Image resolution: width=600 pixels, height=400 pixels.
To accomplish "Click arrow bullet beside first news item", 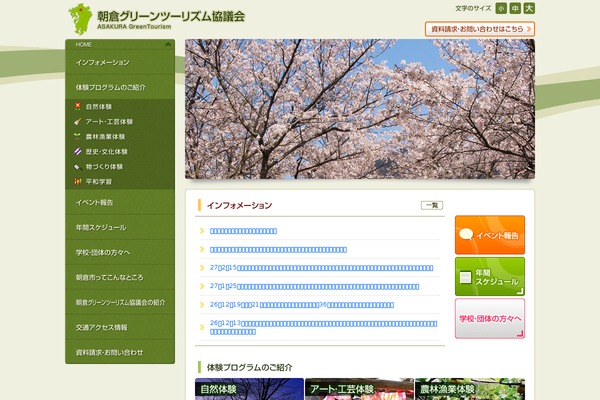I will (x=202, y=231).
